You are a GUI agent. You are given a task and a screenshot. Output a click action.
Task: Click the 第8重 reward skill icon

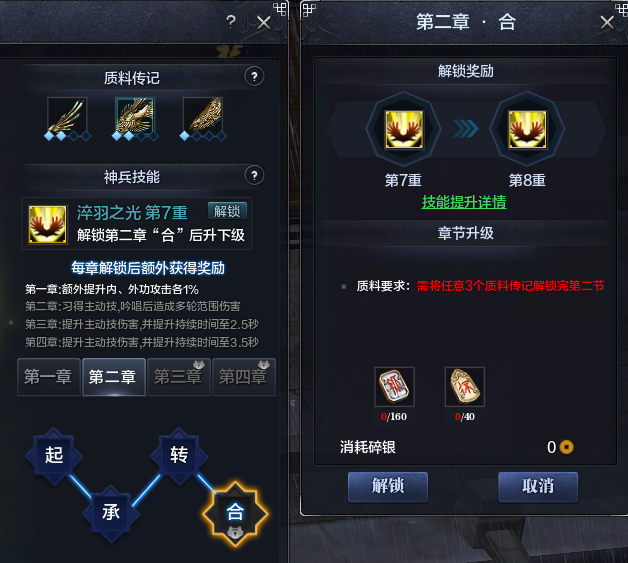[x=527, y=130]
